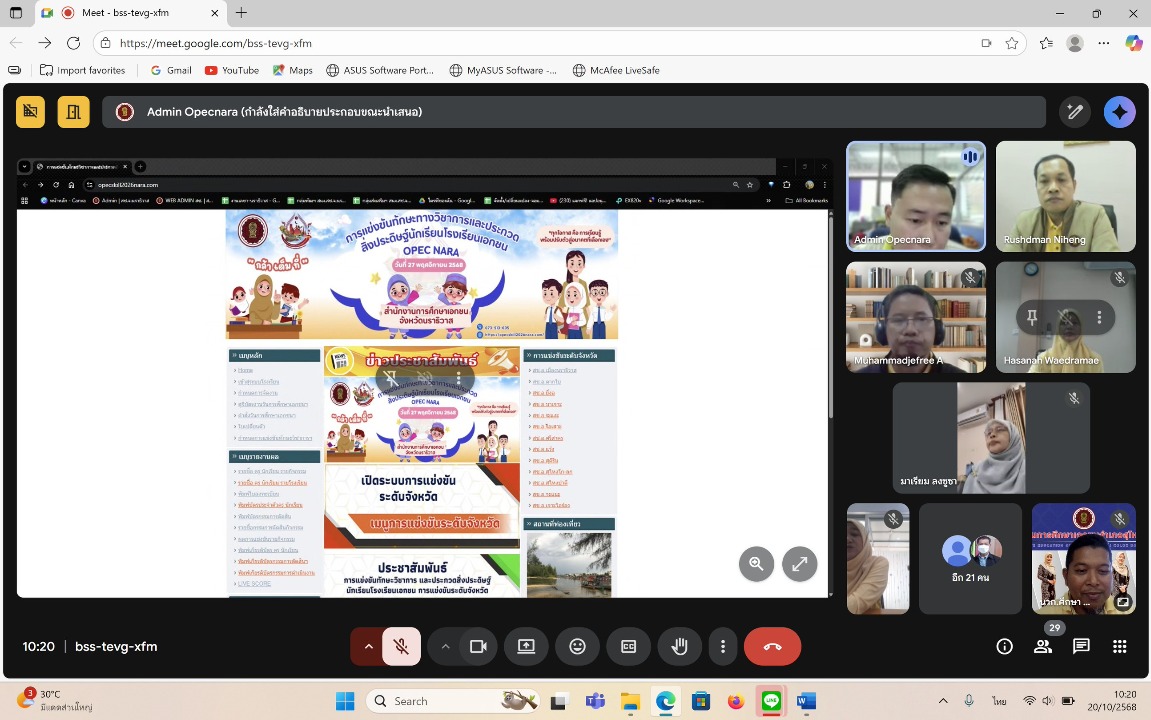
Task: Open the in-call chat panel
Action: pos(1081,647)
